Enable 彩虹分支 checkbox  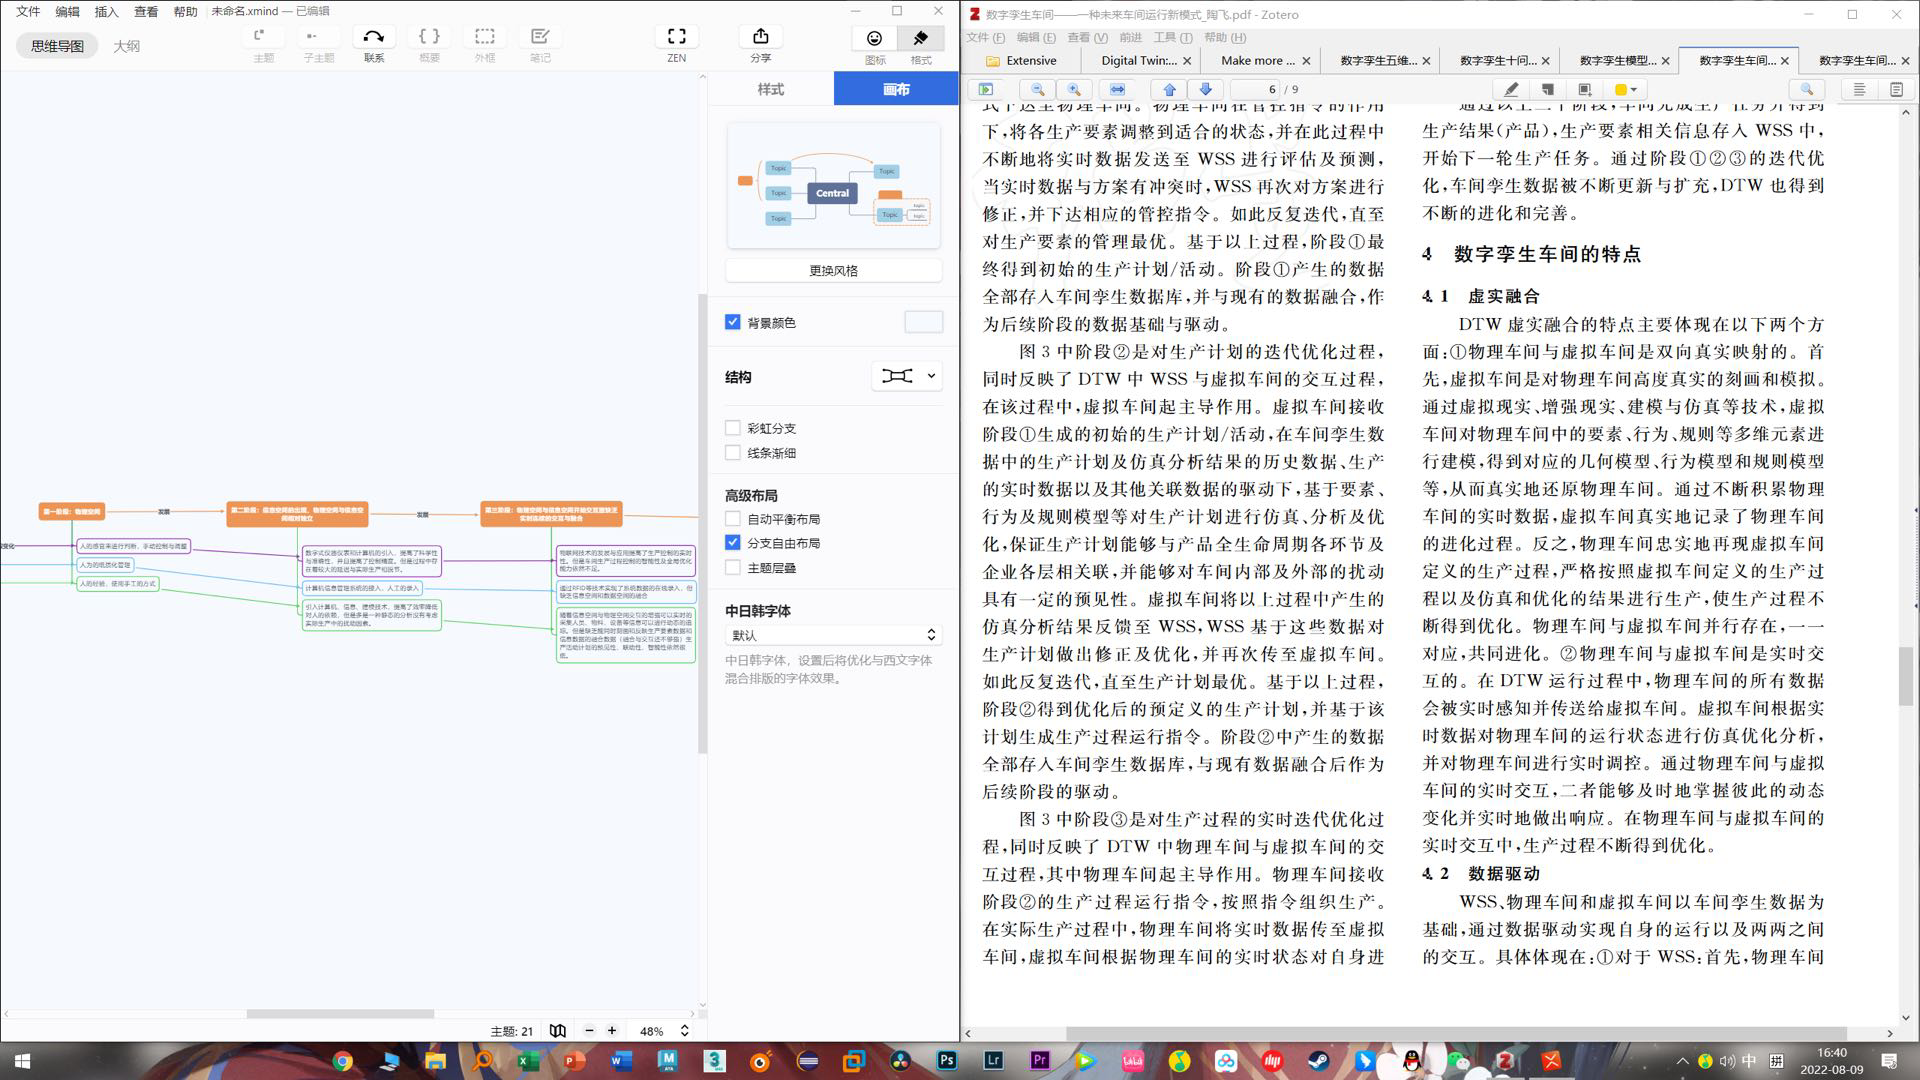coord(733,428)
